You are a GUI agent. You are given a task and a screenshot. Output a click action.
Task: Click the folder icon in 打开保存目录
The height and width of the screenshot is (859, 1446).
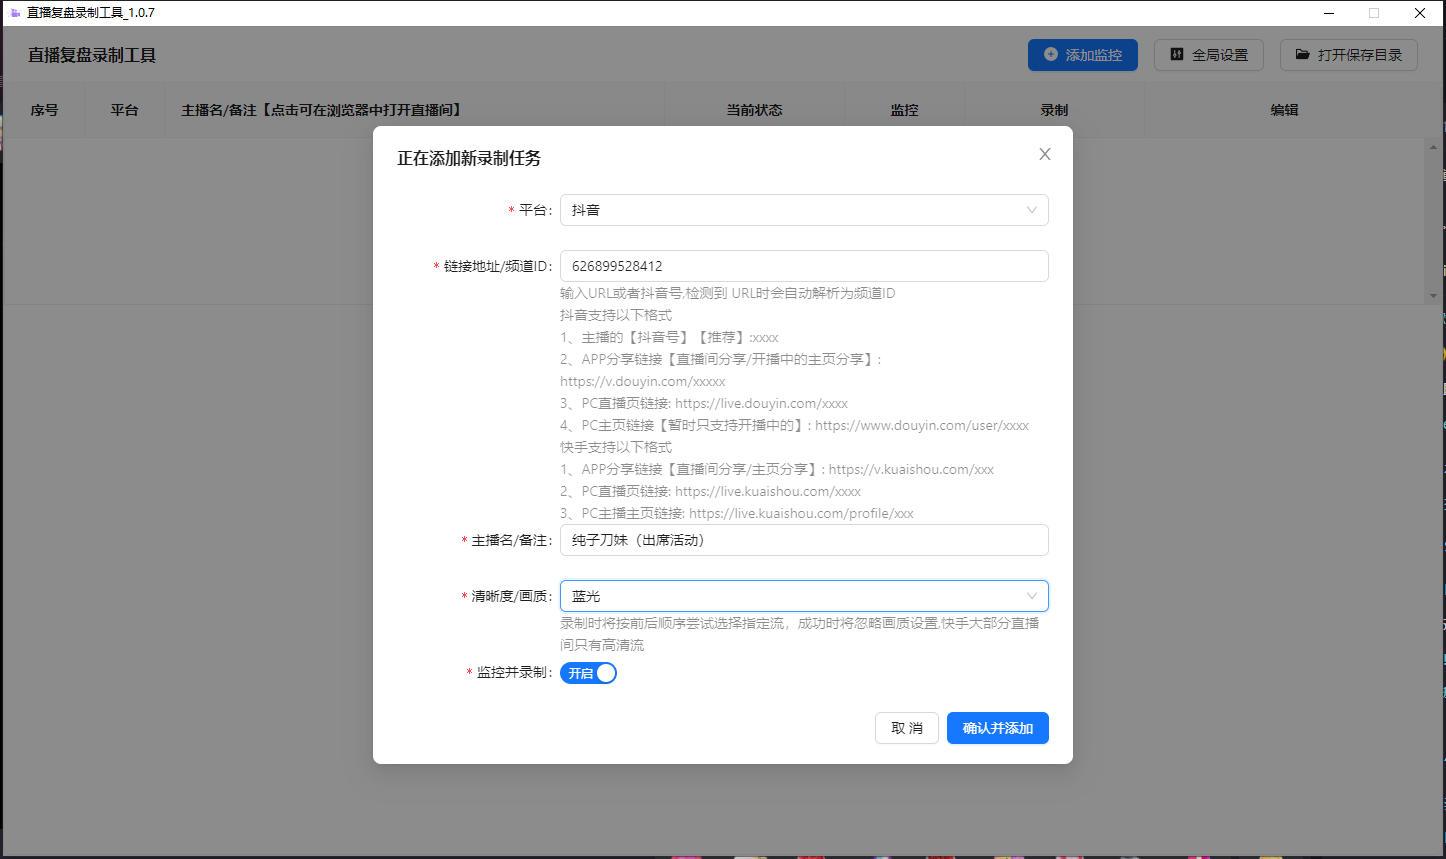1302,55
